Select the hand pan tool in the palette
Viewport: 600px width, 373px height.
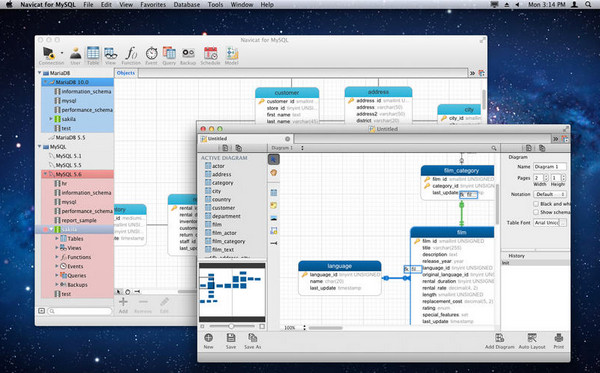point(274,173)
